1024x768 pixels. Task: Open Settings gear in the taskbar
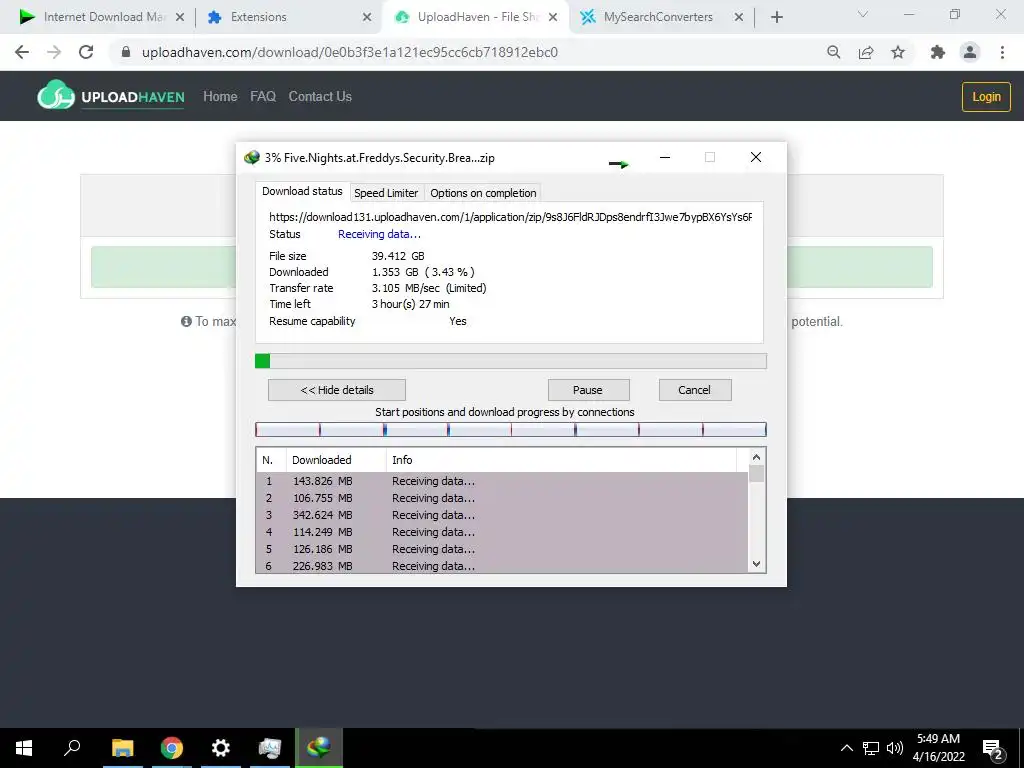tap(221, 748)
